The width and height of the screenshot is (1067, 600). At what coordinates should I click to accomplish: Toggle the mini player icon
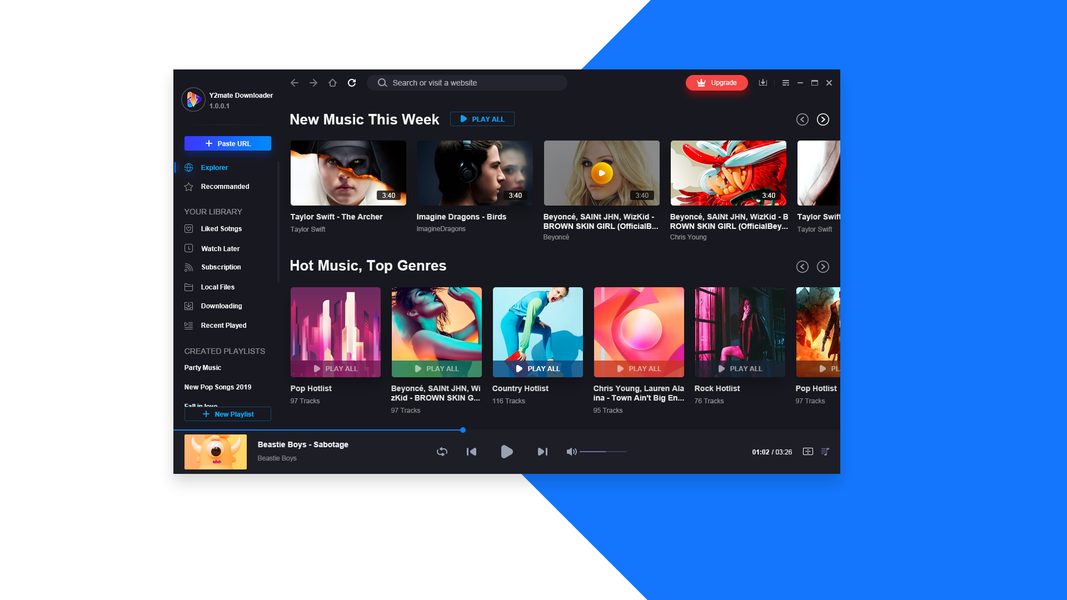[808, 452]
